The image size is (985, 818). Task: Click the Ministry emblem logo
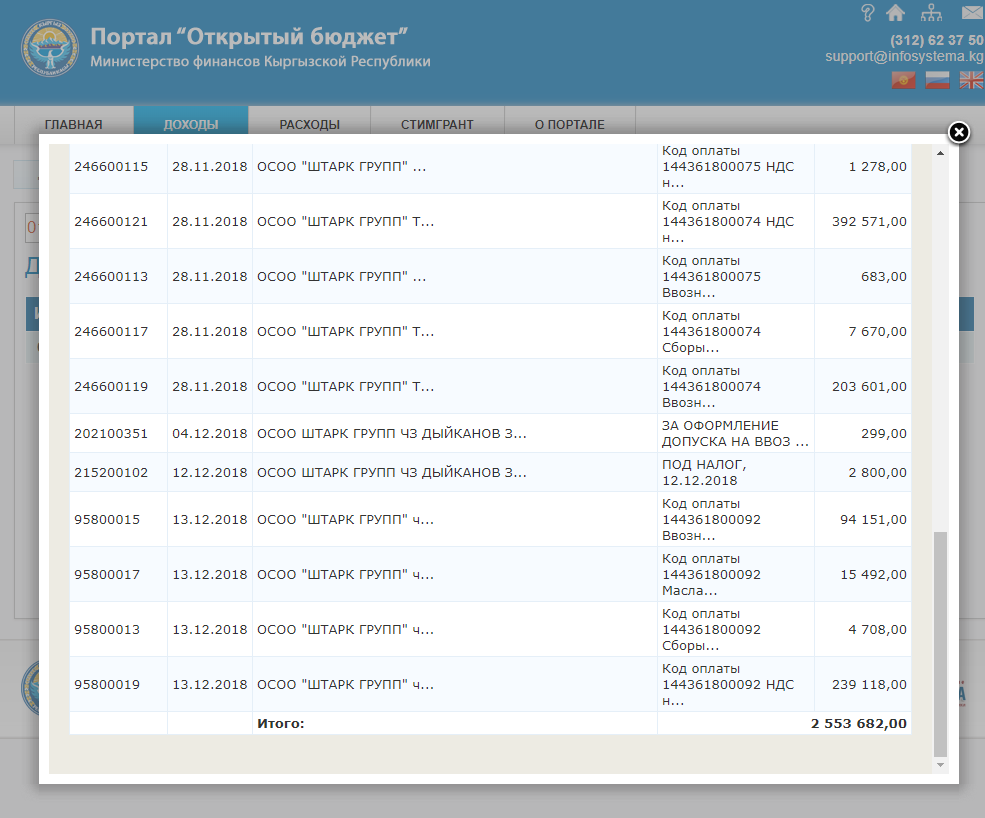point(49,51)
